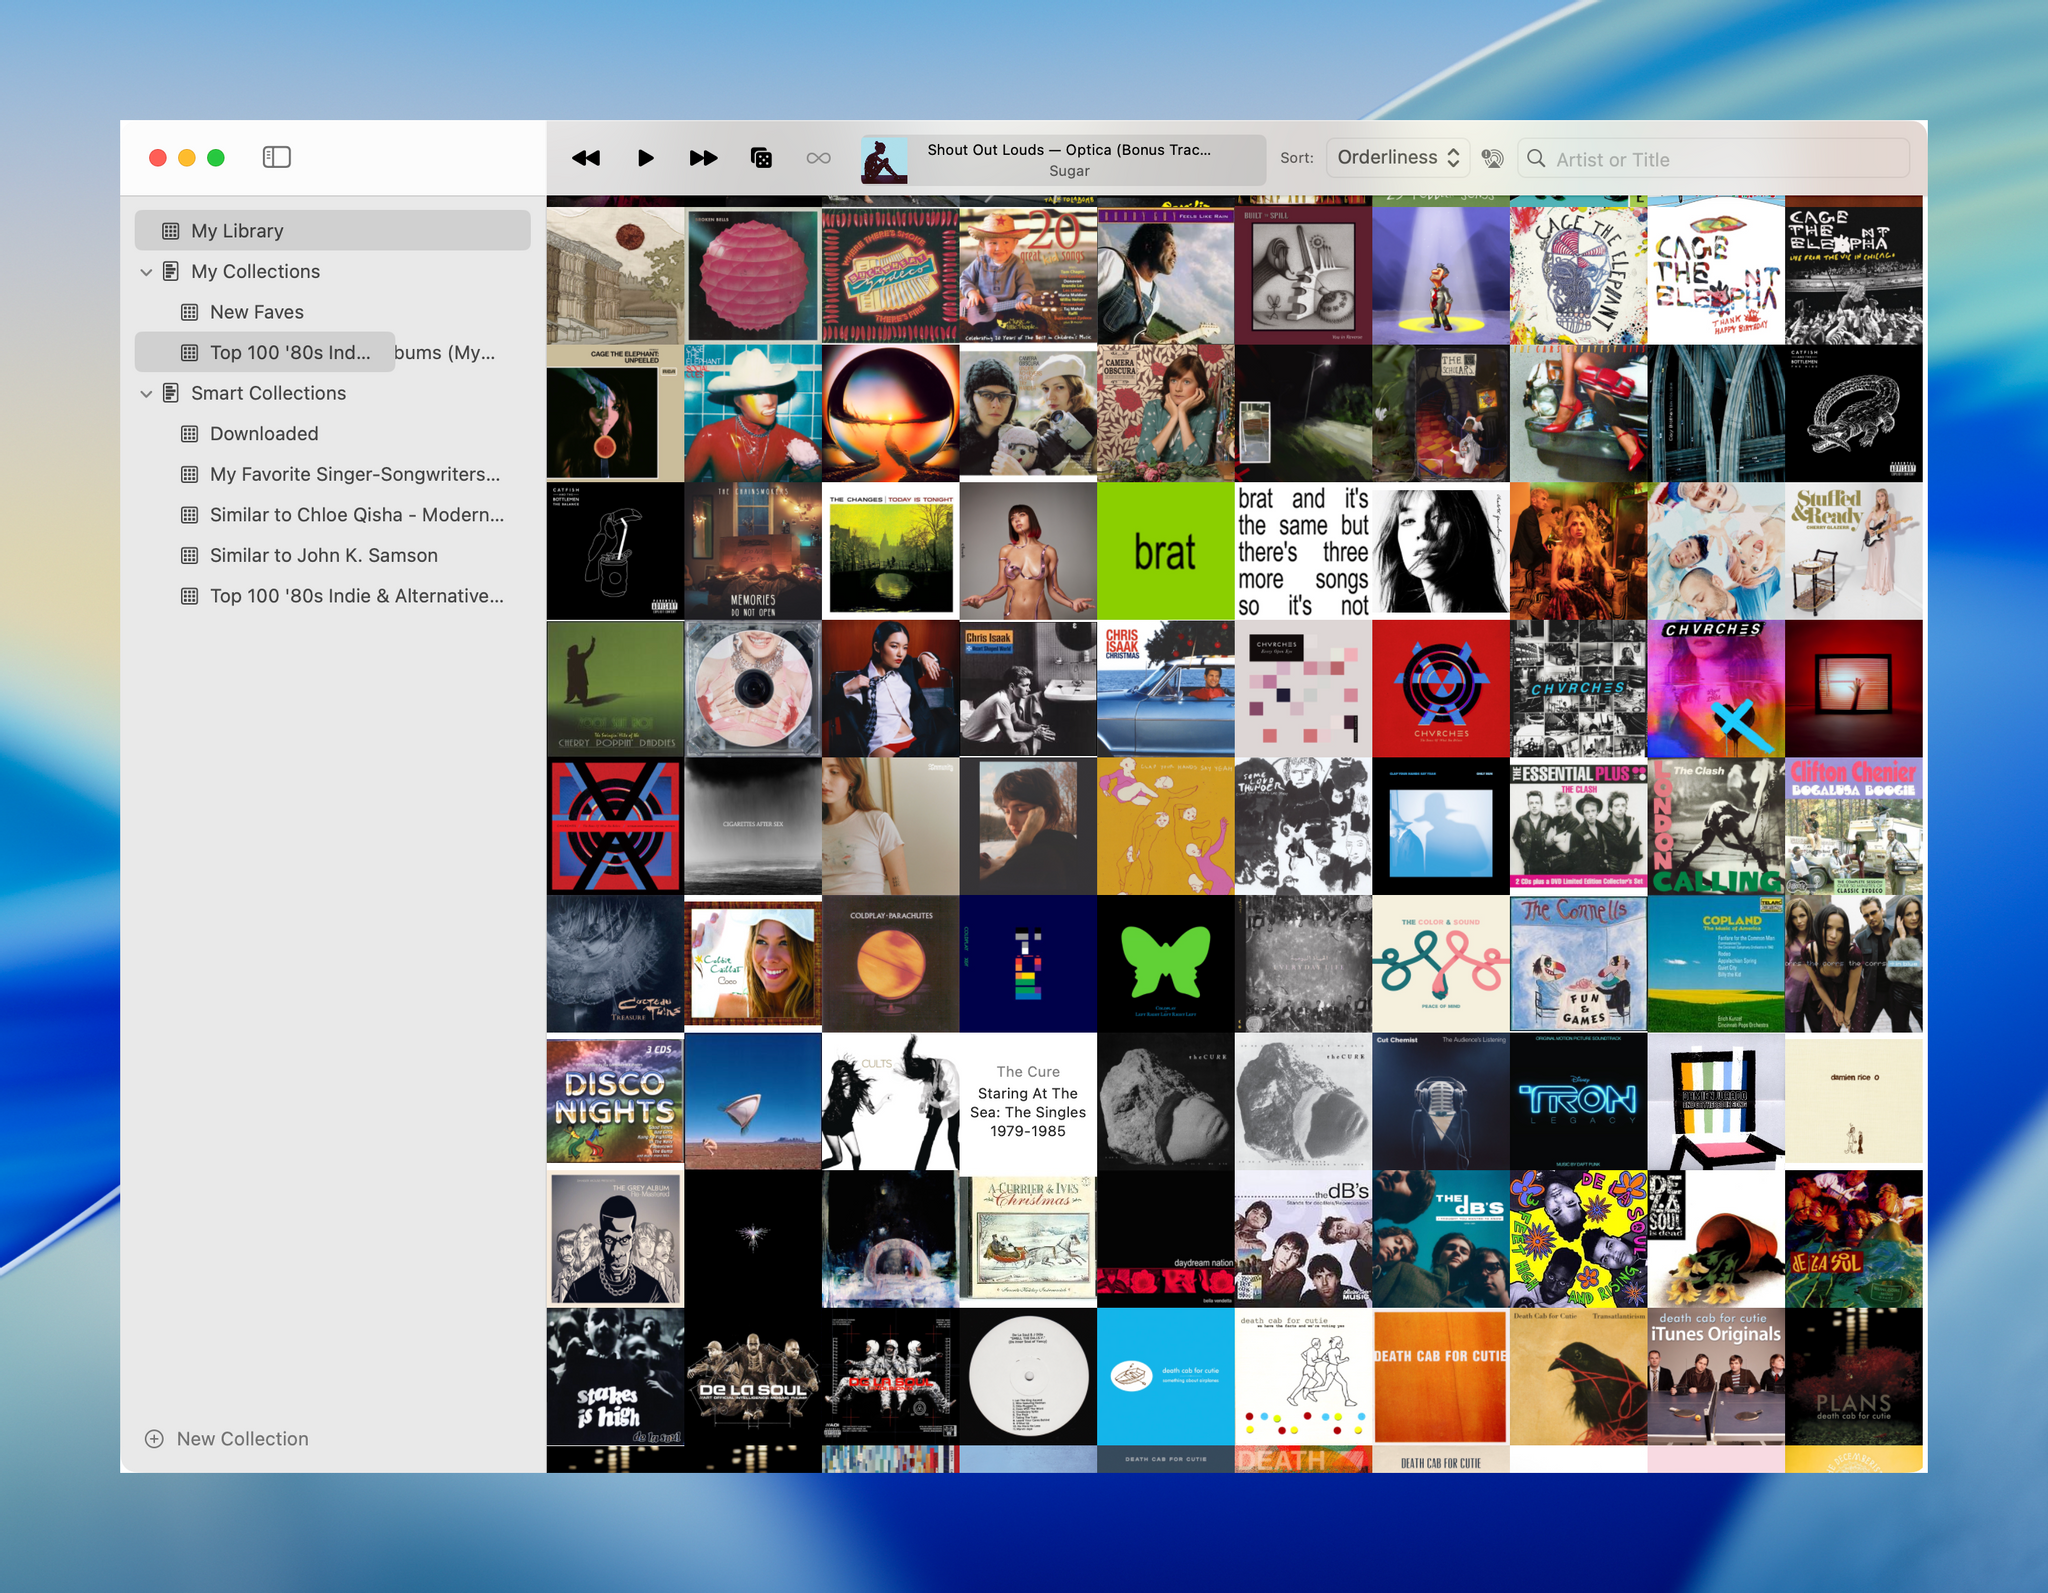Click the London Calling album cover
Viewport: 2048px width, 1593px height.
click(x=1715, y=826)
